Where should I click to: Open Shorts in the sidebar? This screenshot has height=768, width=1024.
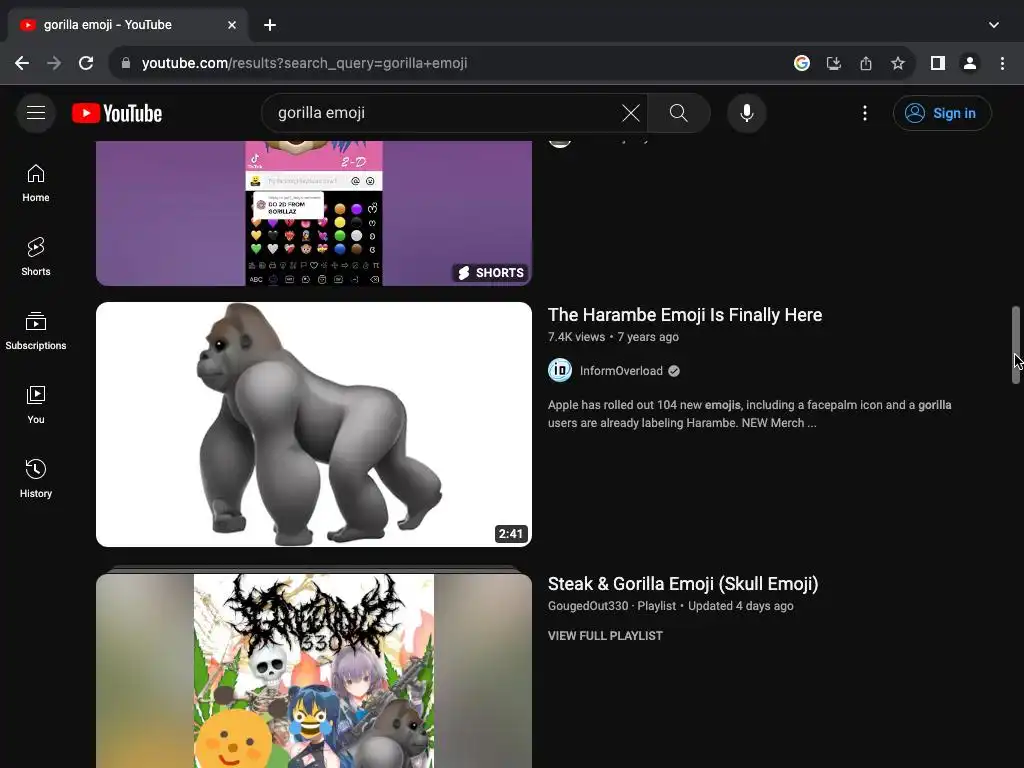(36, 257)
